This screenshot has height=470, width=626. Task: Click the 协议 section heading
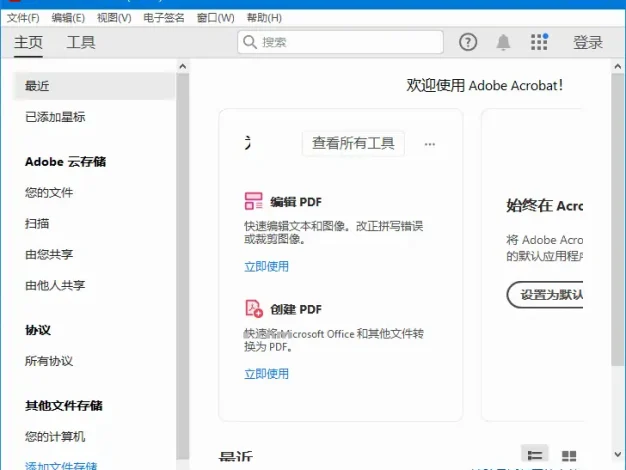[x=38, y=330]
